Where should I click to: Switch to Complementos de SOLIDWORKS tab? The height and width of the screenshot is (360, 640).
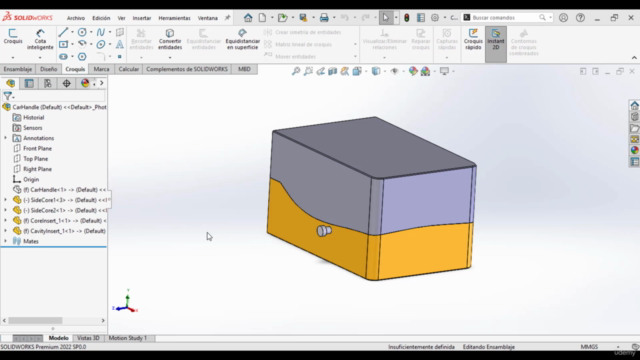[x=187, y=69]
